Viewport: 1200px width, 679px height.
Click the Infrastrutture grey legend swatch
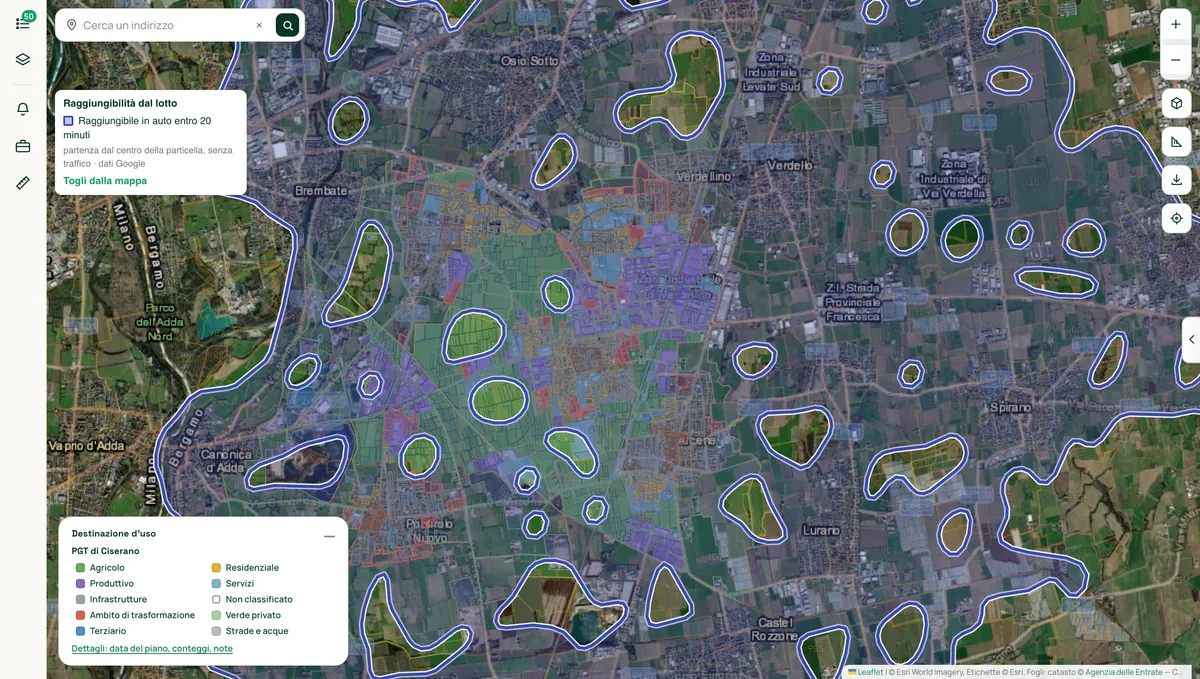tap(81, 600)
